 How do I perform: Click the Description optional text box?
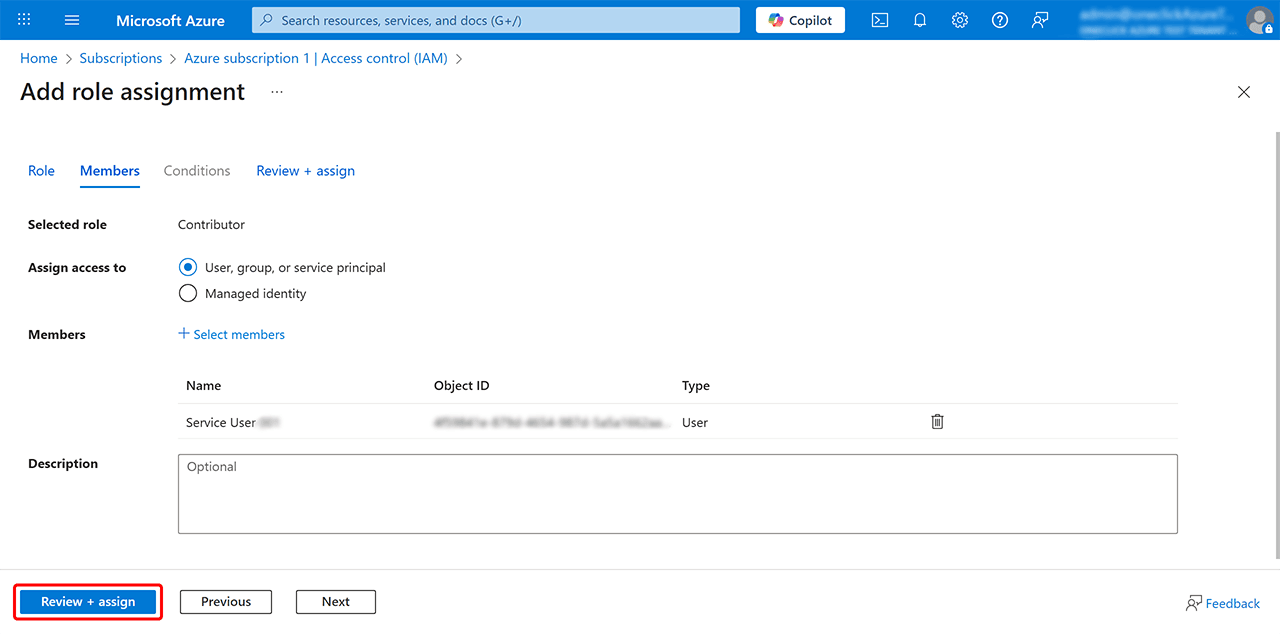tap(677, 494)
